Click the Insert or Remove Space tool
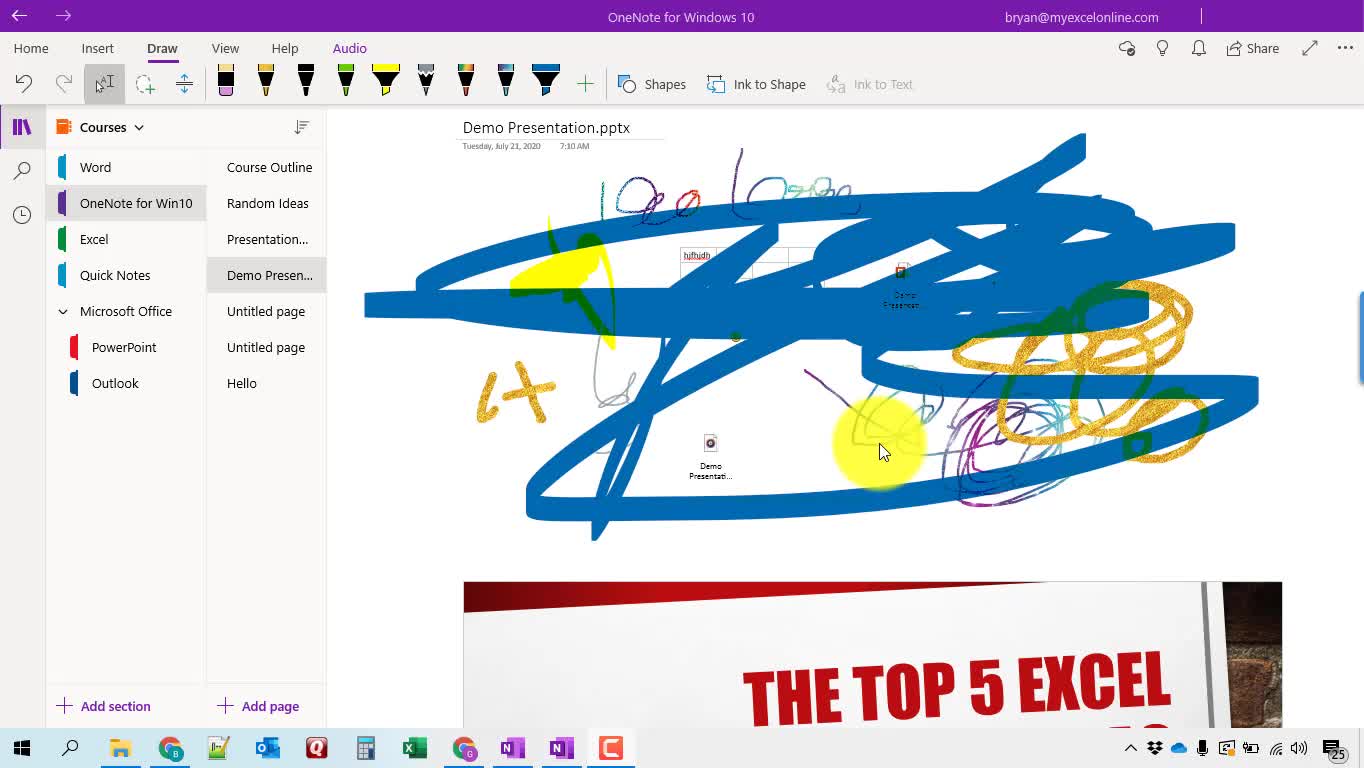This screenshot has height=768, width=1364. [x=184, y=85]
